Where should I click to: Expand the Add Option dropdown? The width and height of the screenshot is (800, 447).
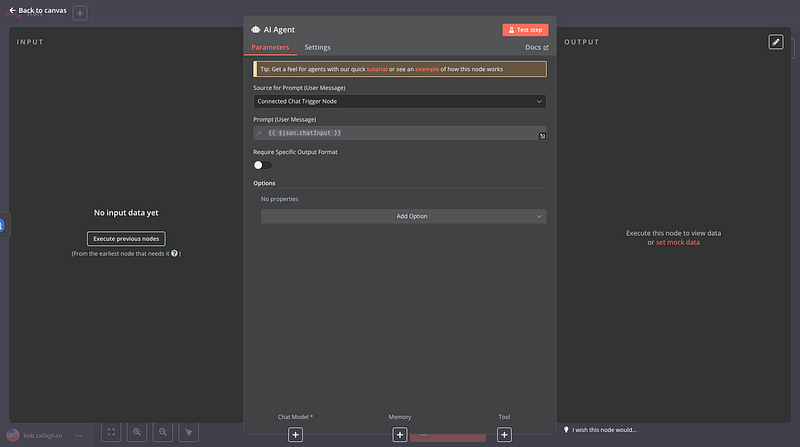[x=404, y=216]
